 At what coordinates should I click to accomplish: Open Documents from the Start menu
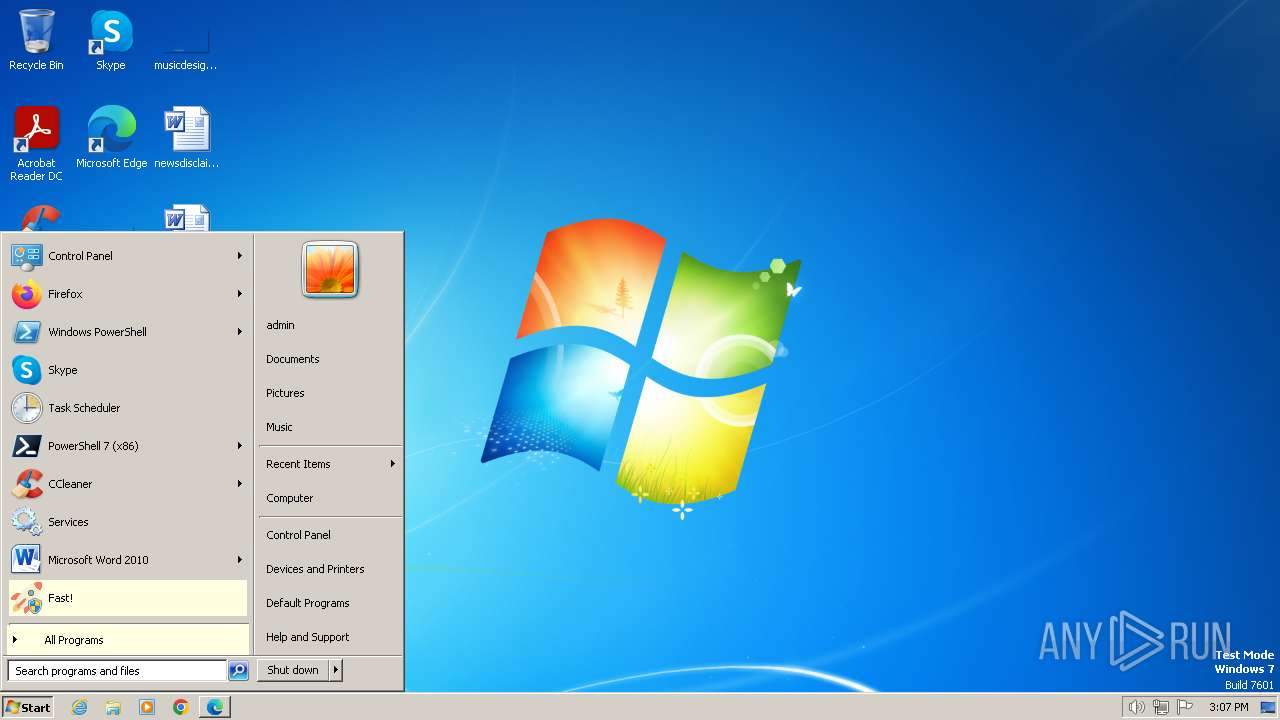[x=330, y=359]
